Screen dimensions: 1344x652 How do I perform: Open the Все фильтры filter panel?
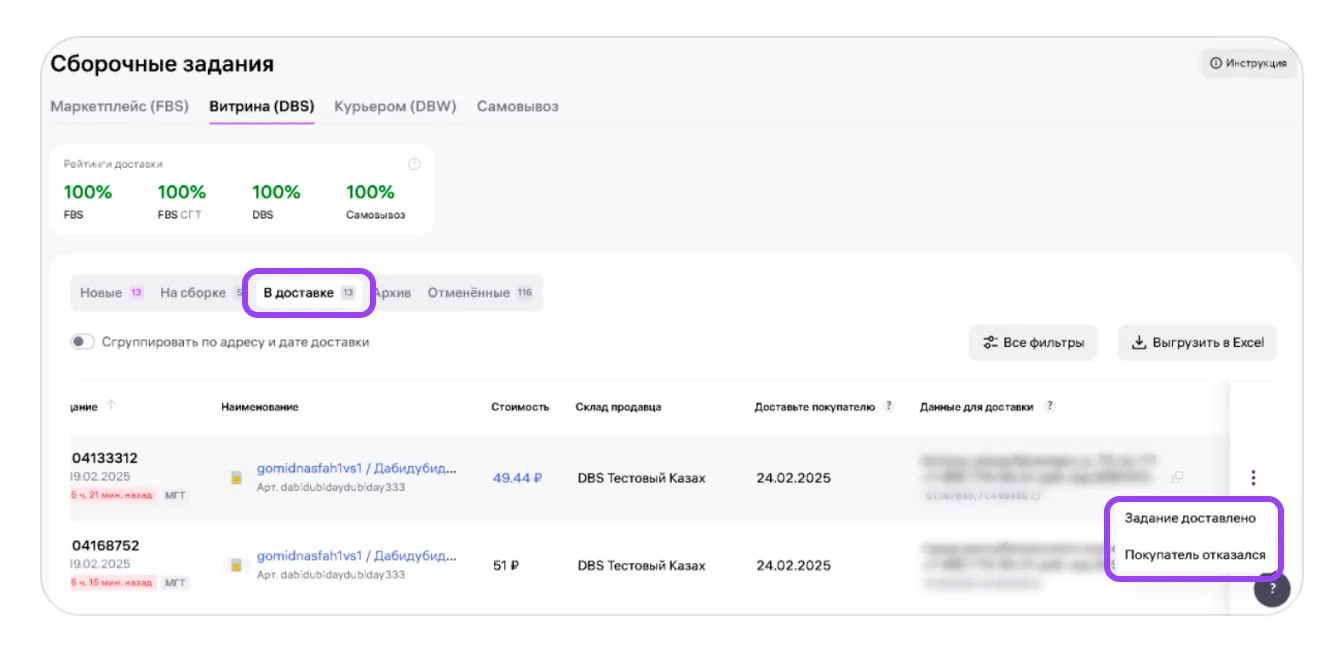pos(1033,342)
